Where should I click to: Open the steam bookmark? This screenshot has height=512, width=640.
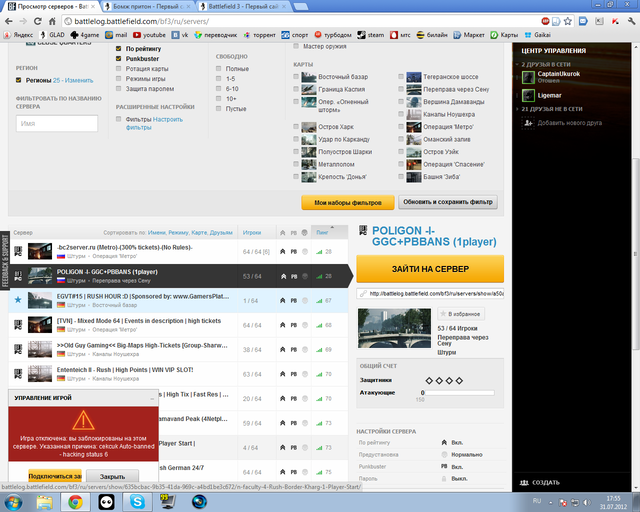coord(371,35)
